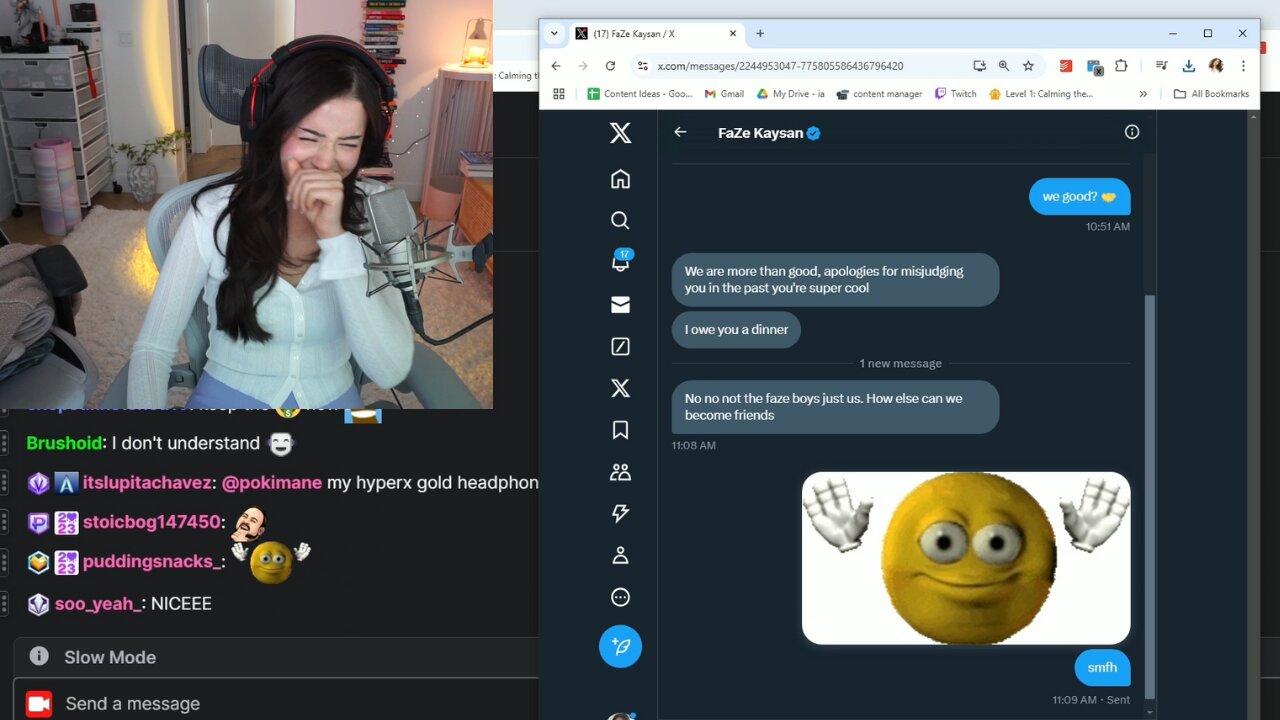Open Notifications bell with 17 badge
This screenshot has width=1280, height=720.
coord(621,261)
